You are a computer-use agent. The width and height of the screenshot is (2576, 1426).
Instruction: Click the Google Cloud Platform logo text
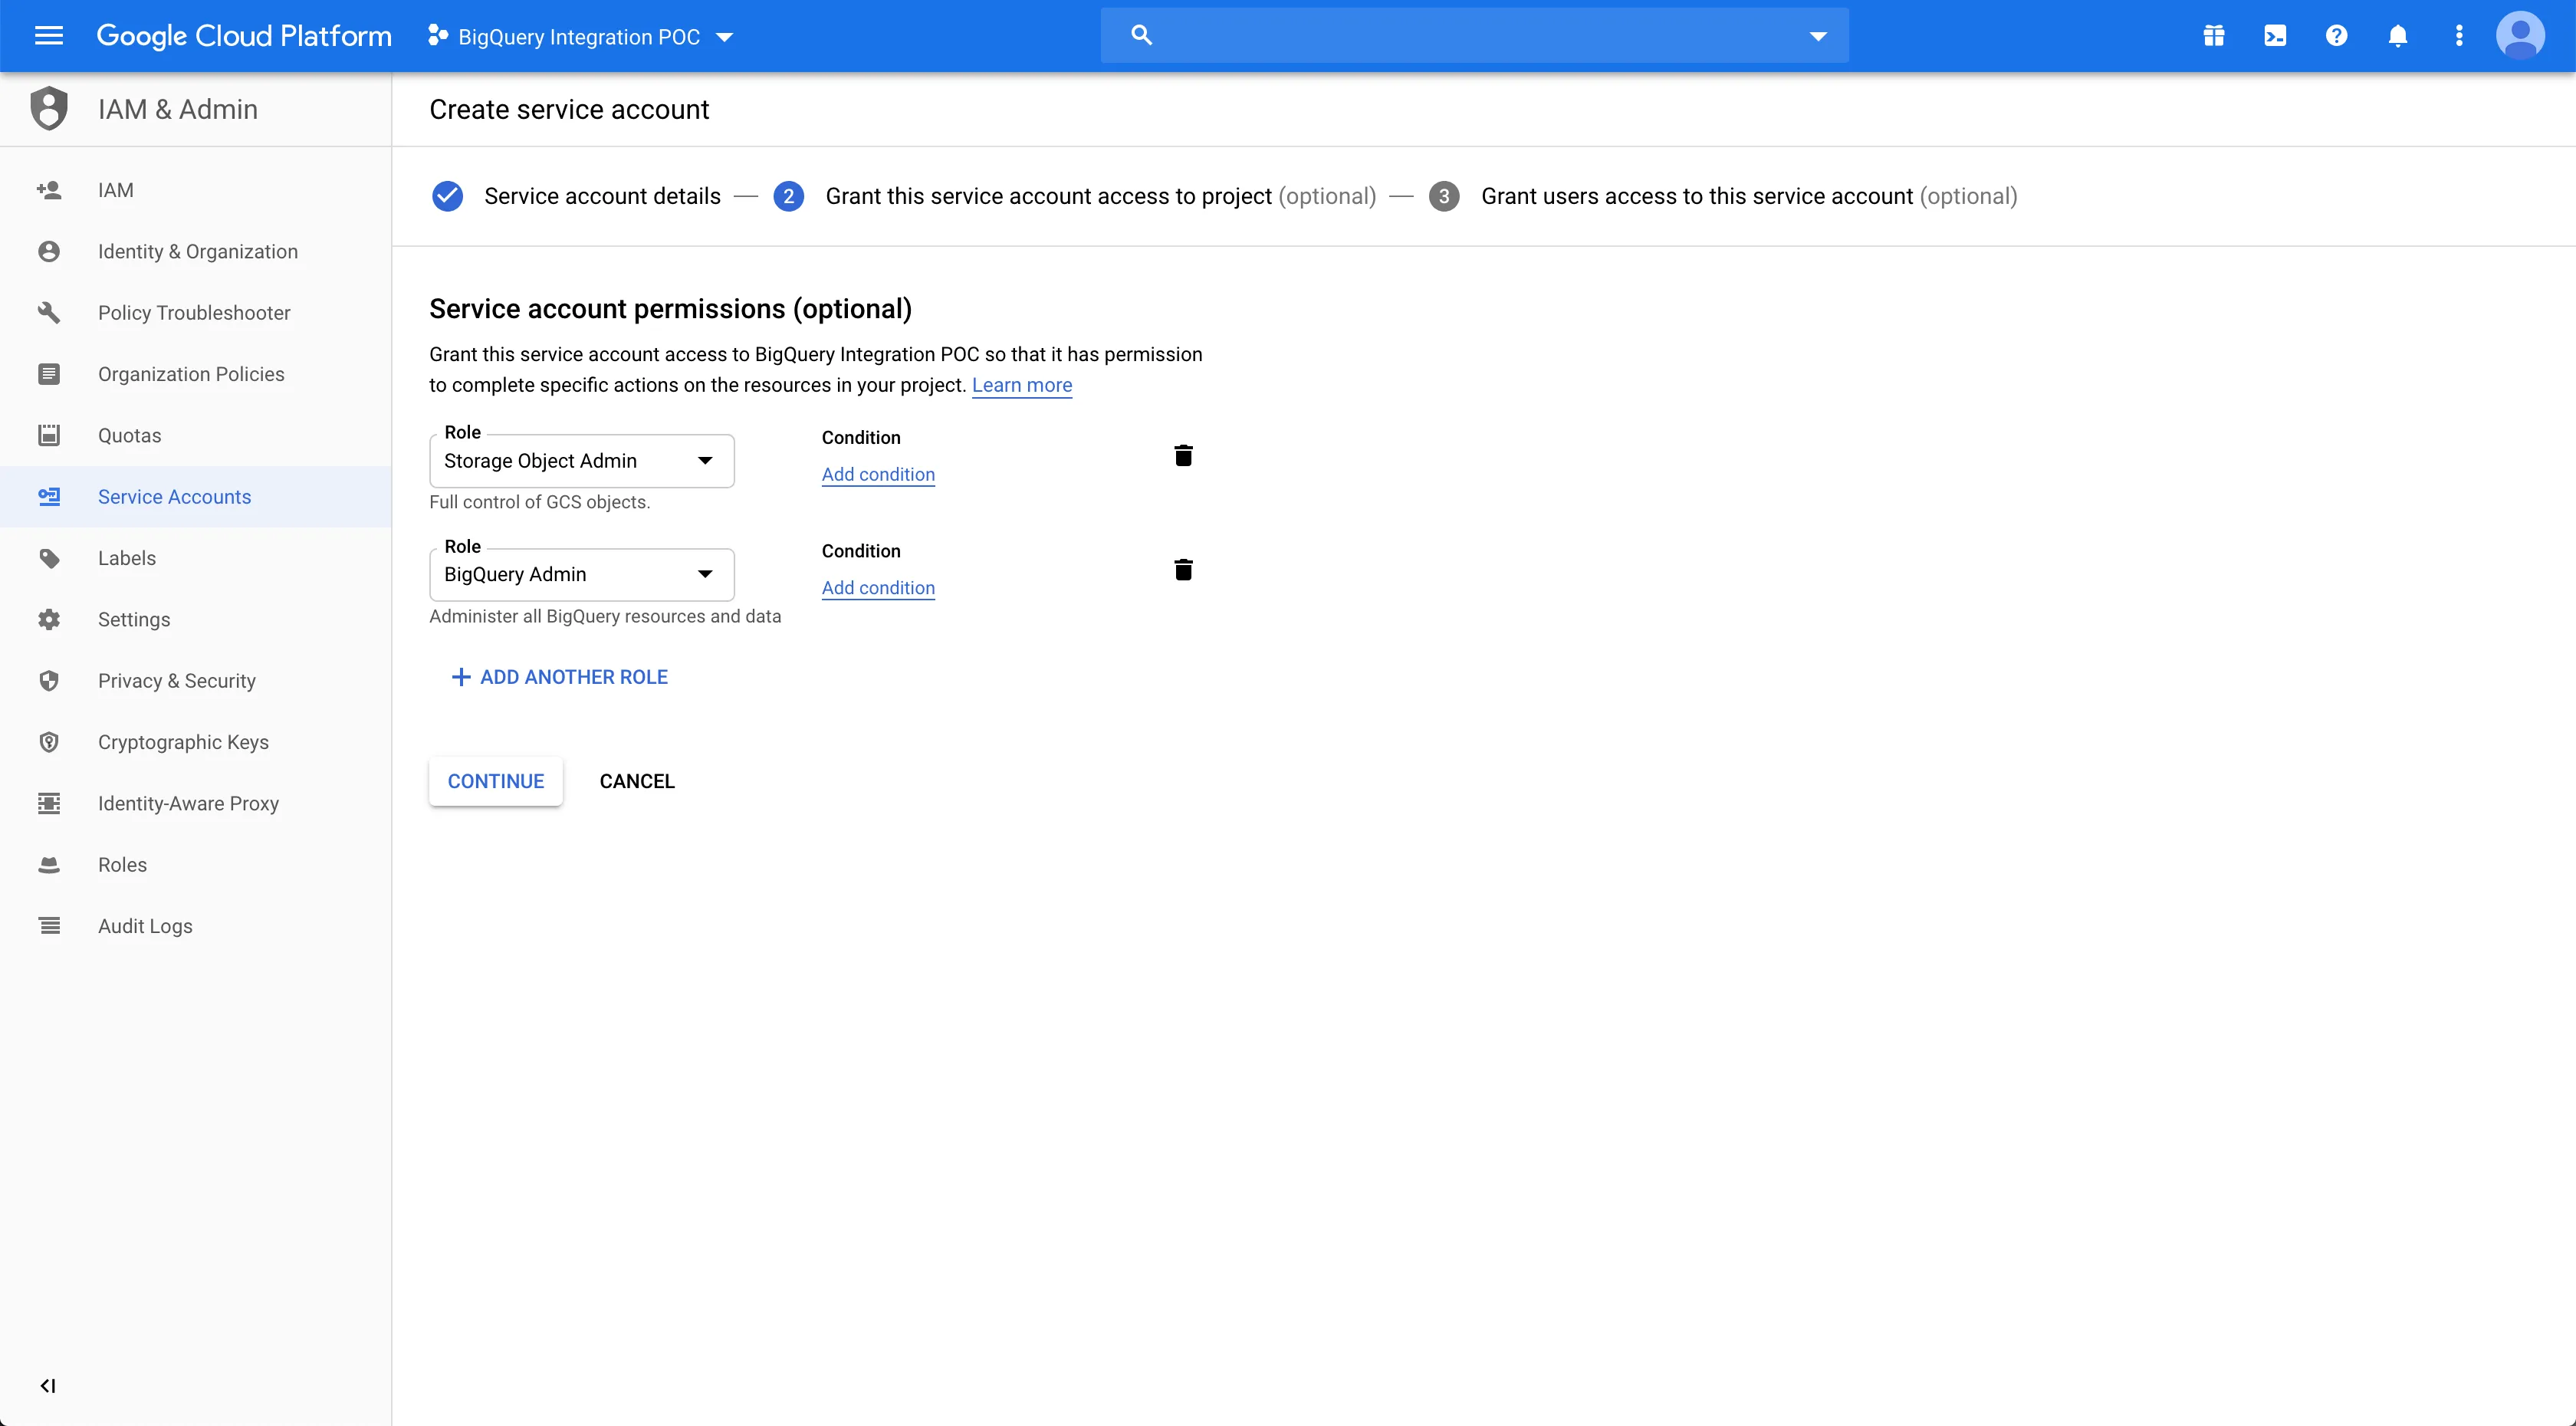244,36
